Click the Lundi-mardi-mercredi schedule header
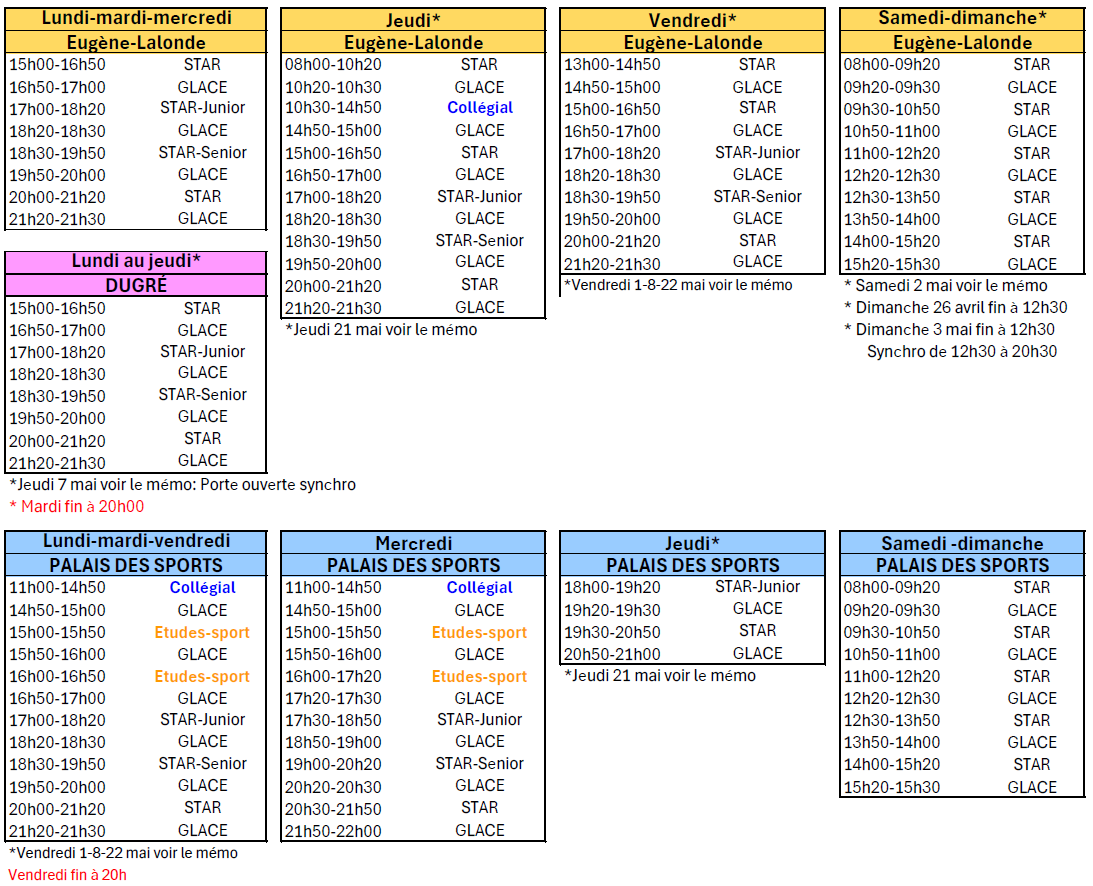The image size is (1093, 886). click(136, 18)
